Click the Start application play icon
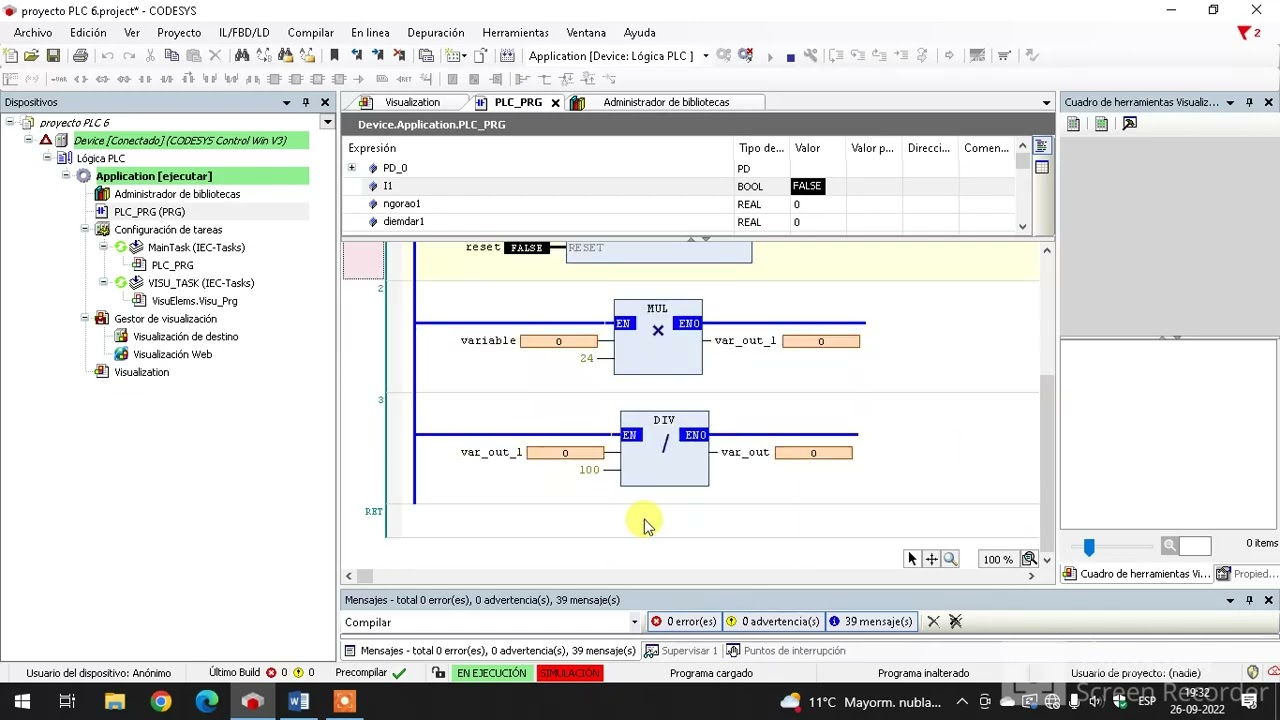The height and width of the screenshot is (720, 1280). 770,57
